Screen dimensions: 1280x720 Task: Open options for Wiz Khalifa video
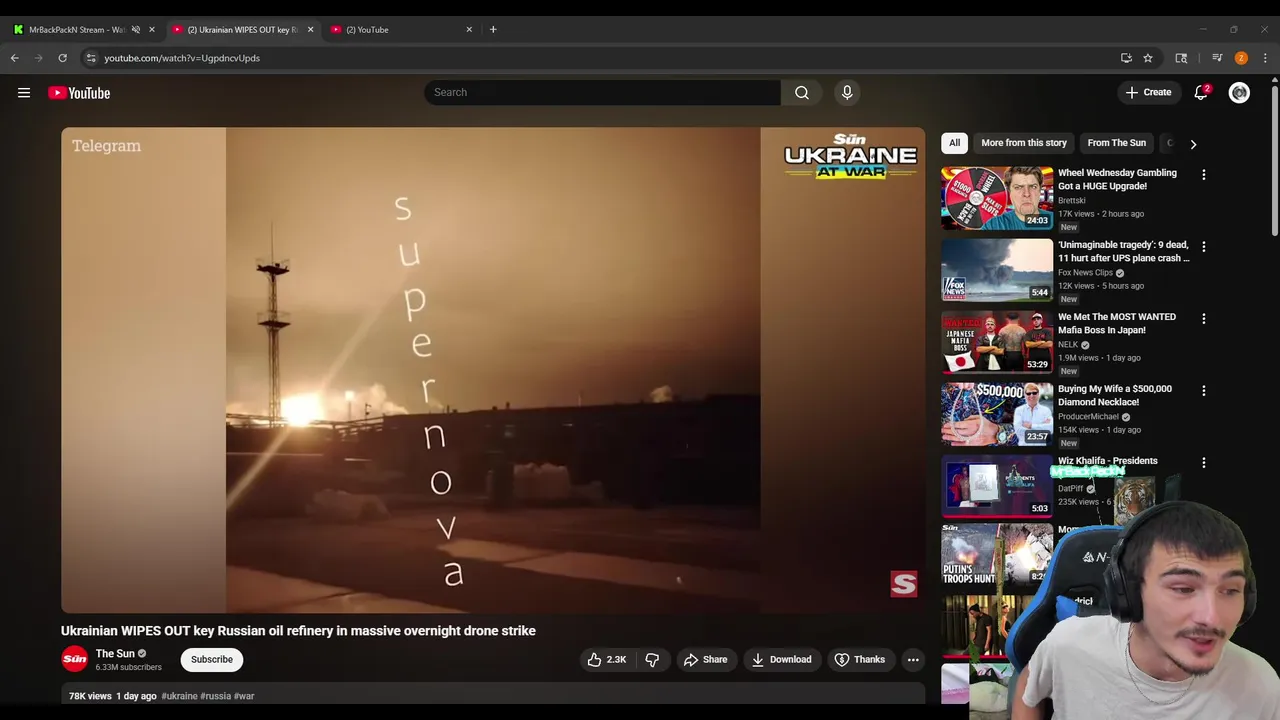(x=1204, y=462)
